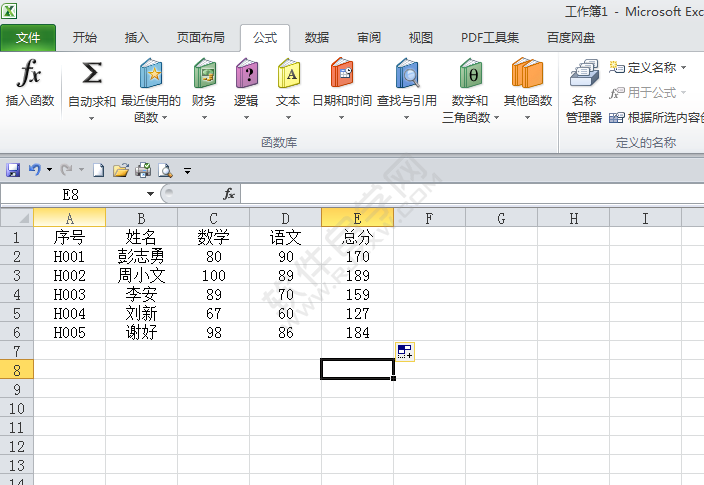The height and width of the screenshot is (485, 704).
Task: Click inside the formula bar input
Action: 472,194
